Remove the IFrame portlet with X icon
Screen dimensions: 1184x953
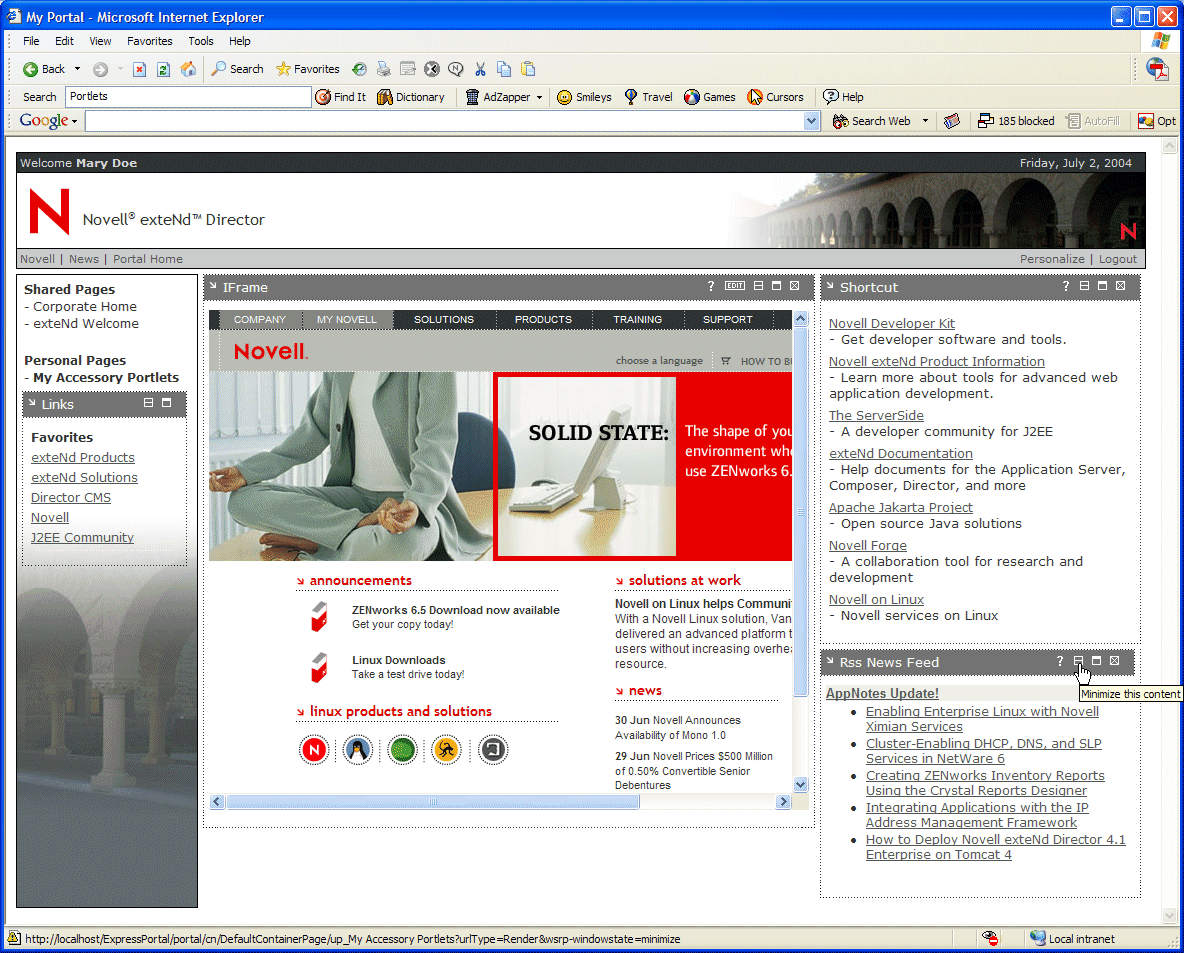(794, 285)
